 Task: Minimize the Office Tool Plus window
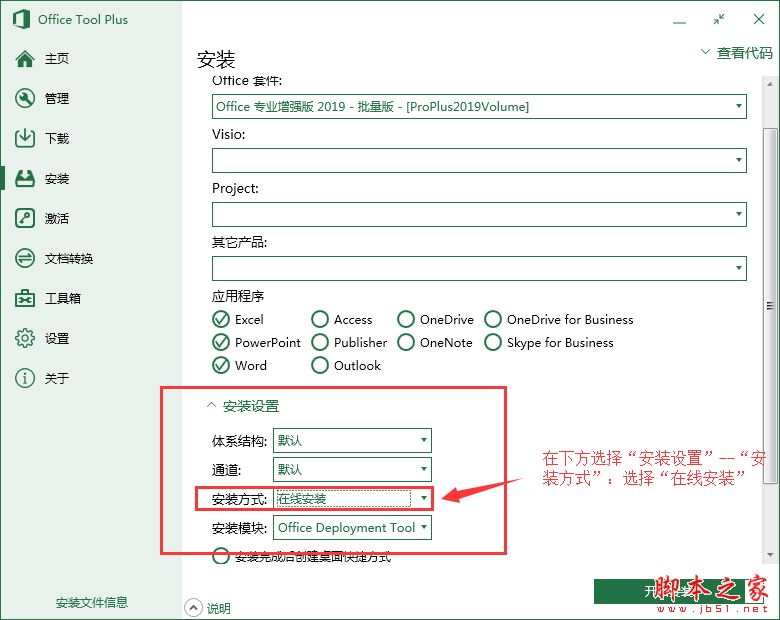pyautogui.click(x=679, y=22)
